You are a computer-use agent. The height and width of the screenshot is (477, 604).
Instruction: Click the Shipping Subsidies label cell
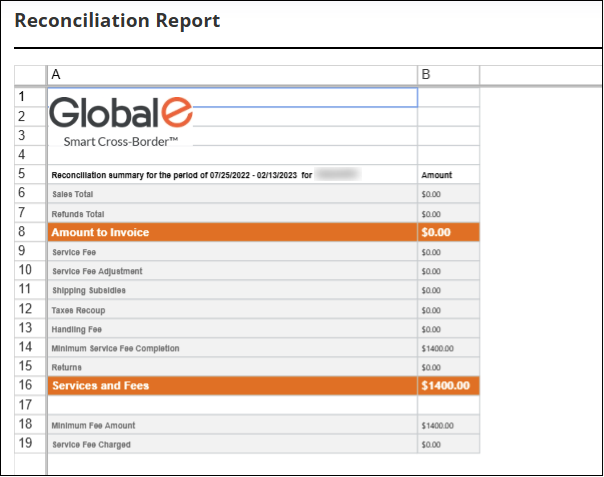point(232,290)
